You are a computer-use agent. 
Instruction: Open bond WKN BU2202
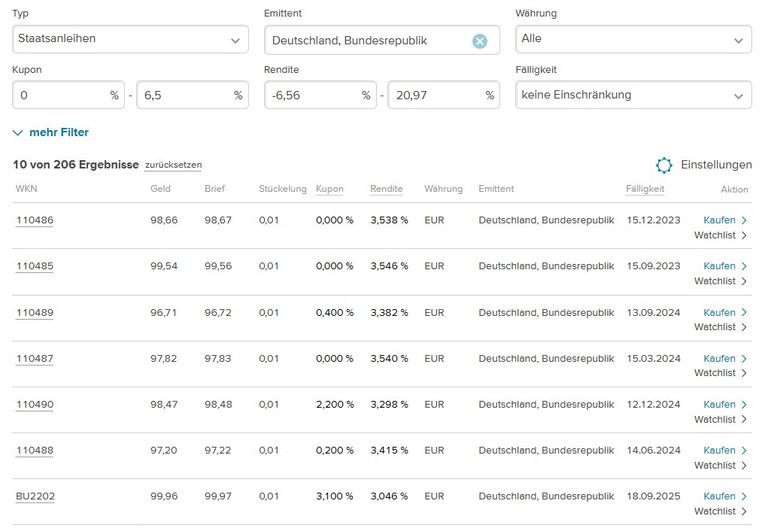(35, 496)
